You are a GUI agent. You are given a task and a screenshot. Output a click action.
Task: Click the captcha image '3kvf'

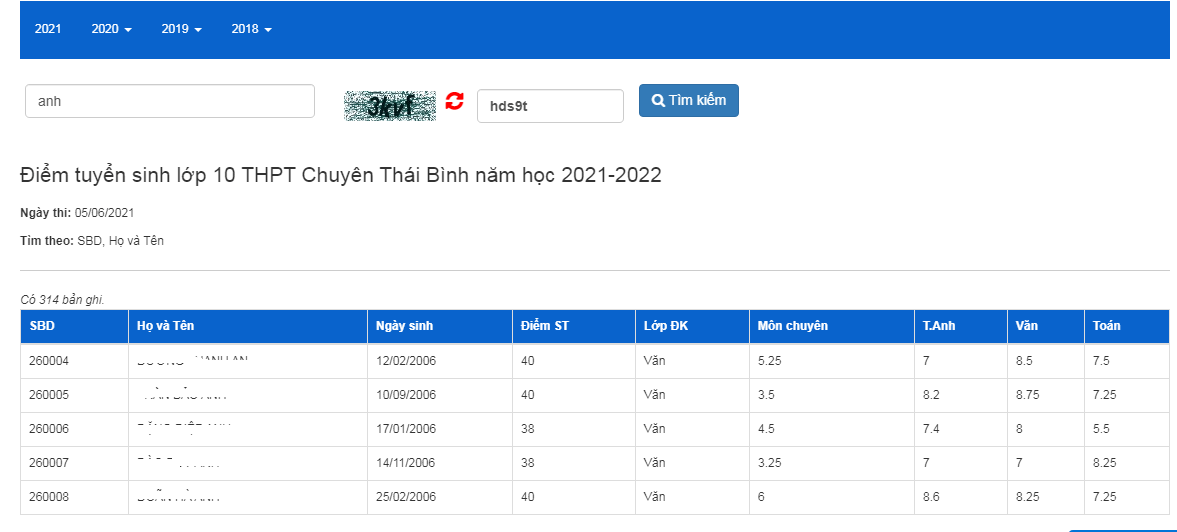pos(390,106)
